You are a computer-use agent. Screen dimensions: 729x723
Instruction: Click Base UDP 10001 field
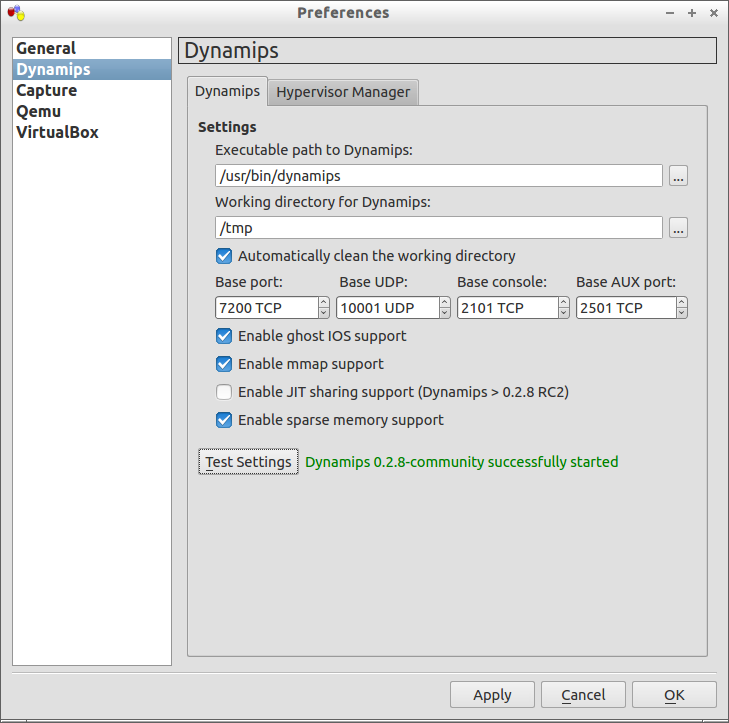pyautogui.click(x=388, y=308)
